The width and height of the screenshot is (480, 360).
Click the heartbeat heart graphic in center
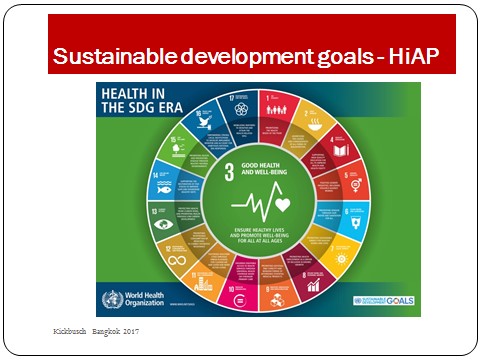pyautogui.click(x=261, y=202)
